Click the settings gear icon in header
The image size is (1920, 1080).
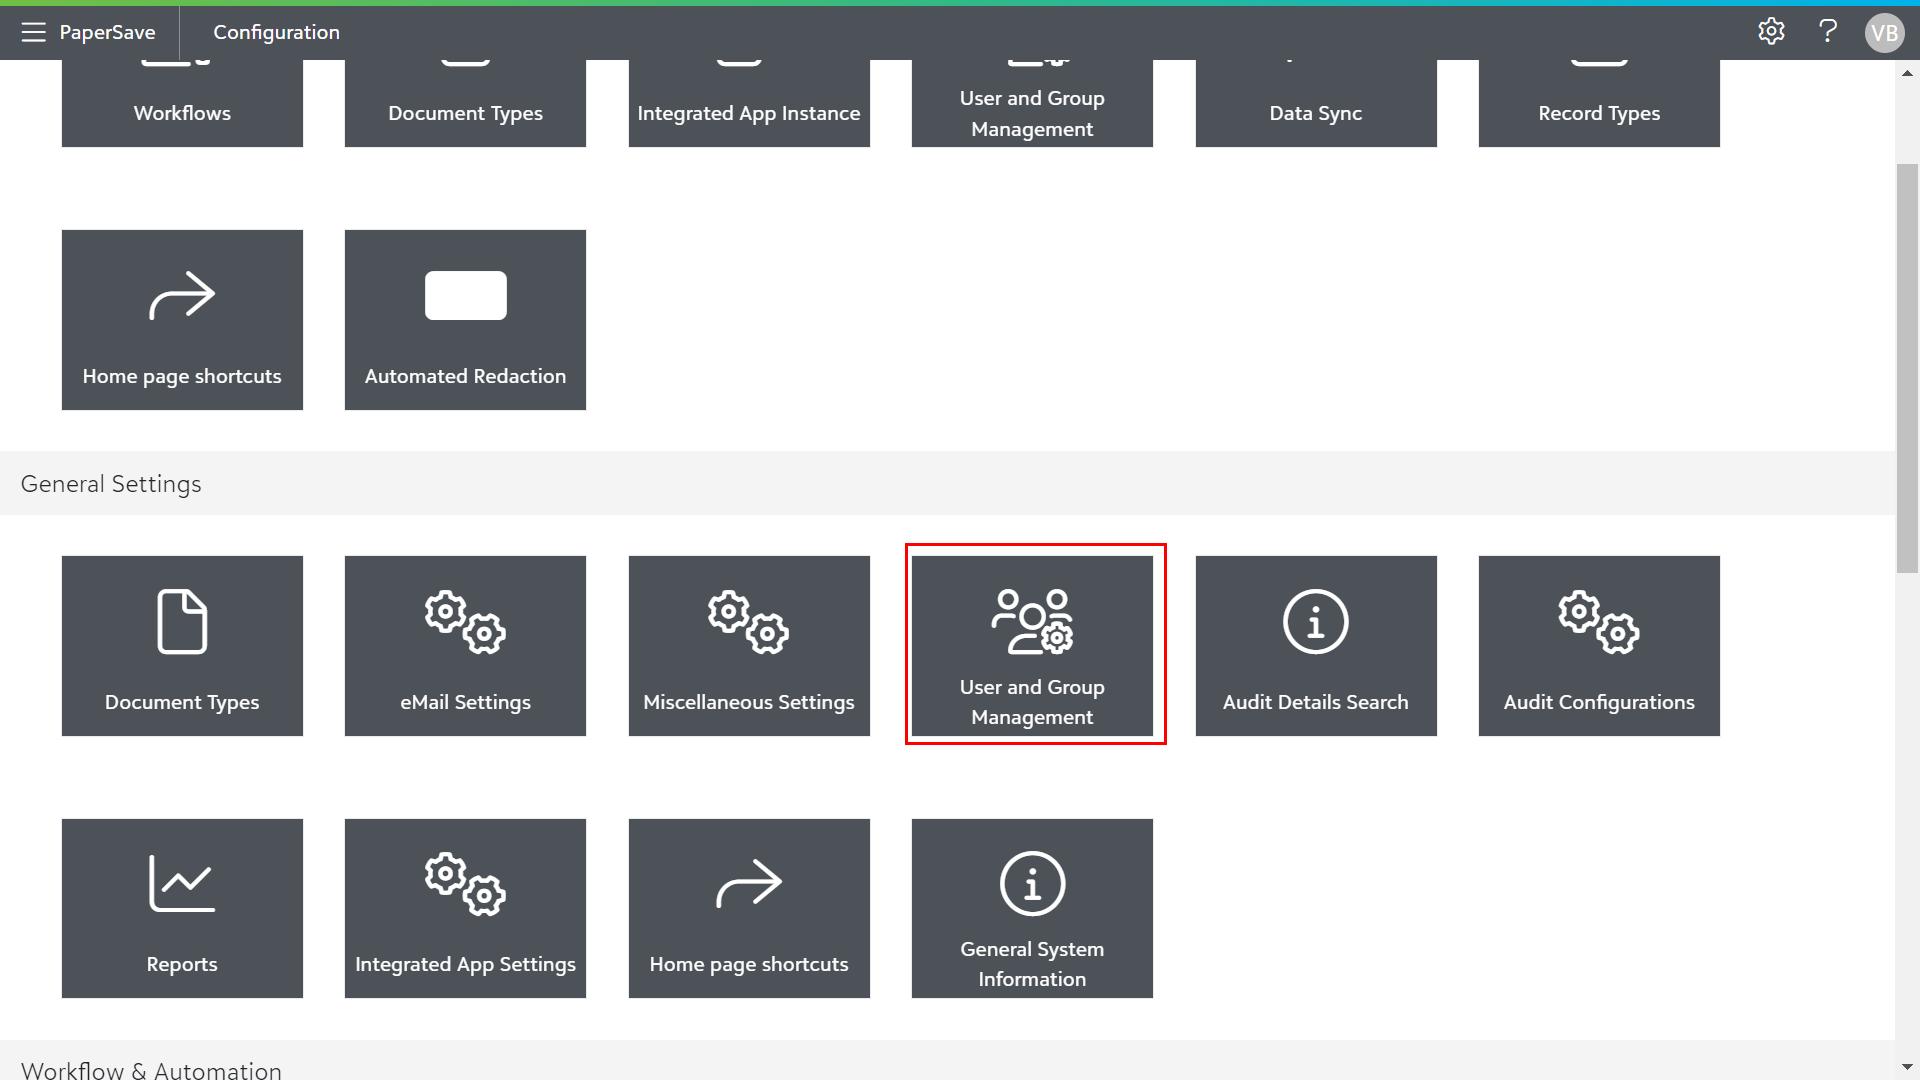[x=1771, y=32]
